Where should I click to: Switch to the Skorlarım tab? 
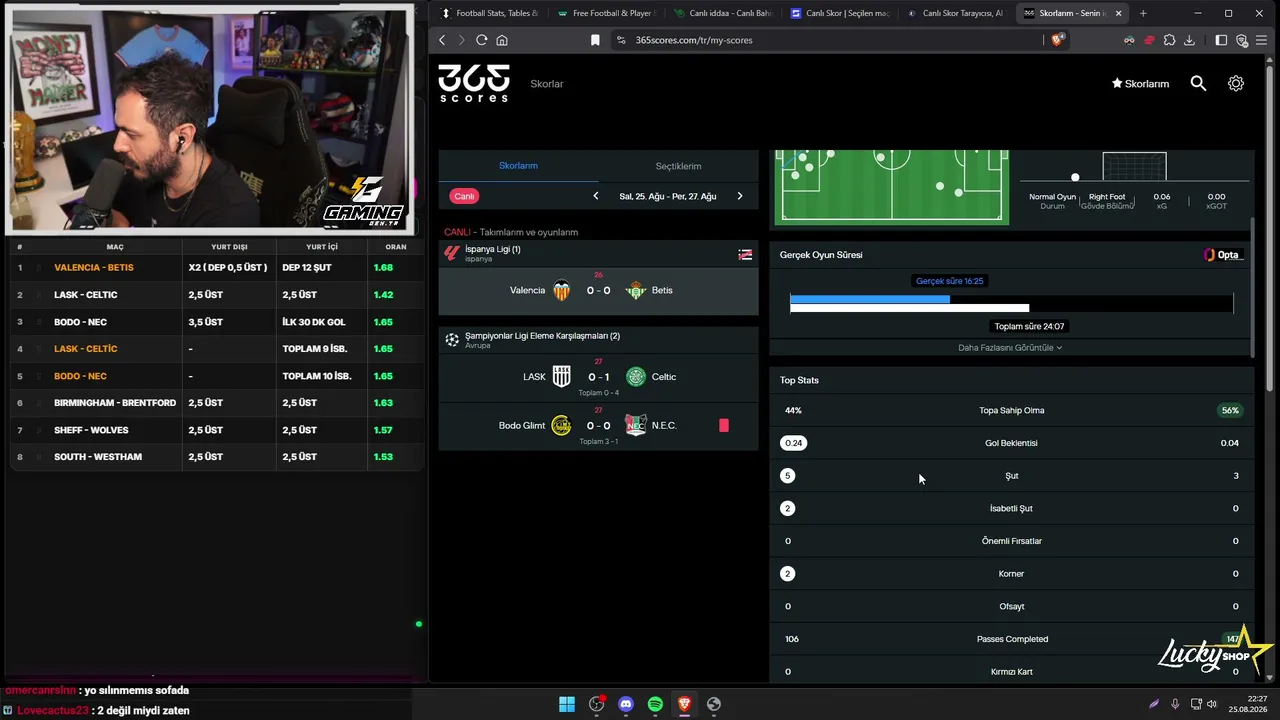pyautogui.click(x=518, y=166)
